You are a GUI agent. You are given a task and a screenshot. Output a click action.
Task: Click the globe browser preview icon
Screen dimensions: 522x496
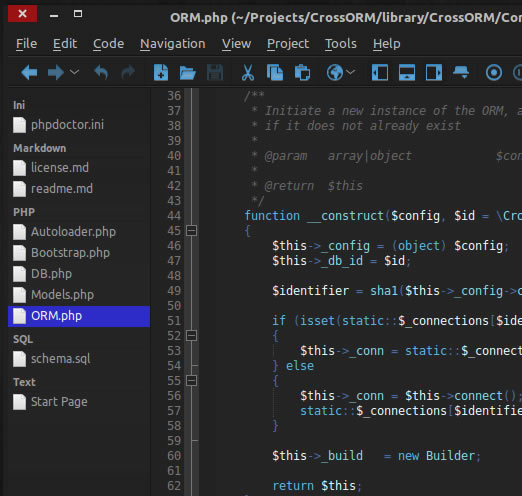point(335,72)
